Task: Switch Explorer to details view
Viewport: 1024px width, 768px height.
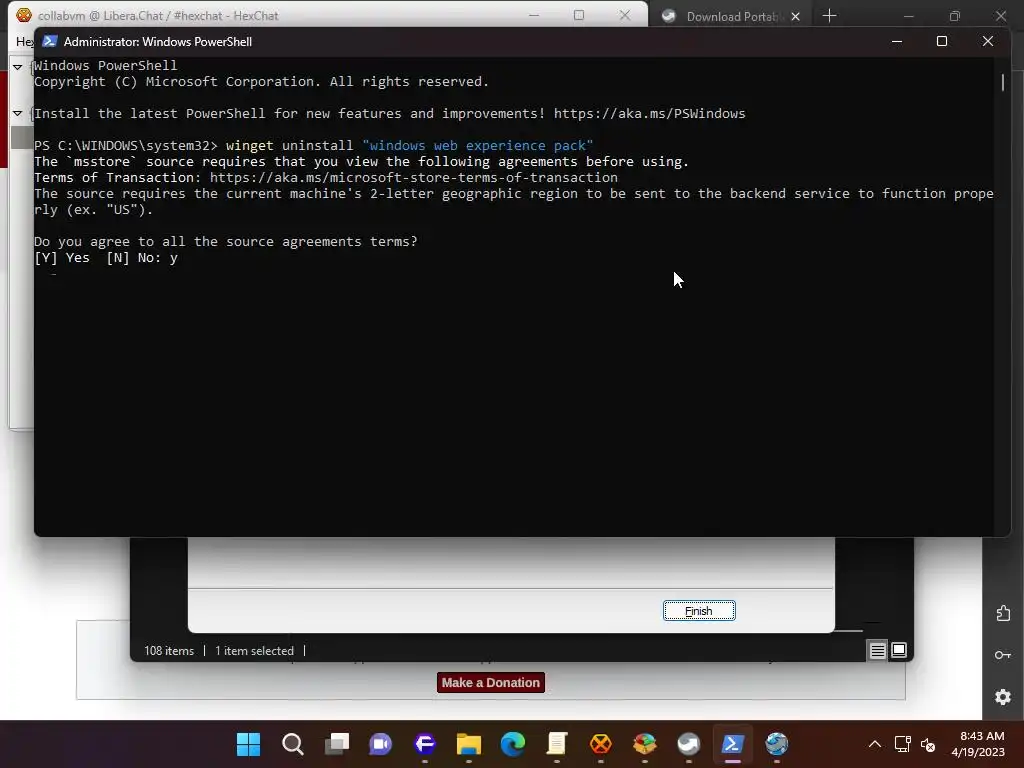Action: (877, 650)
